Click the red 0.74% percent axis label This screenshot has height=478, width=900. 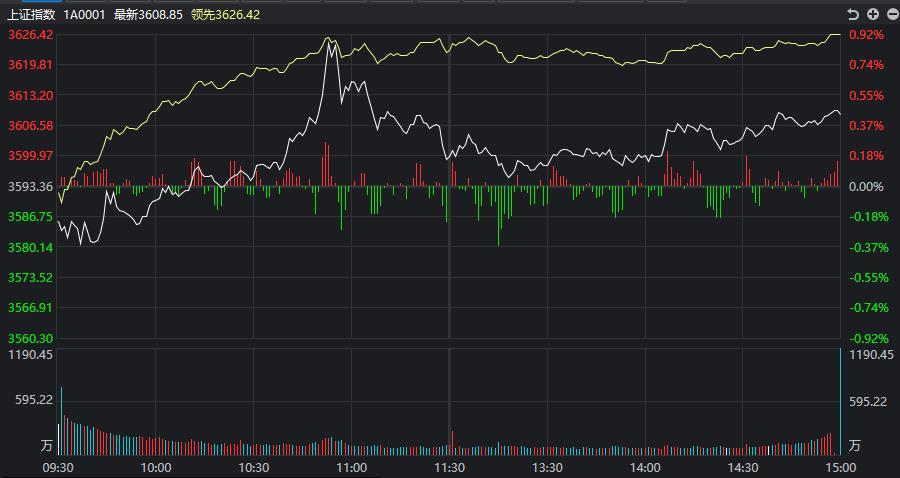pos(867,65)
